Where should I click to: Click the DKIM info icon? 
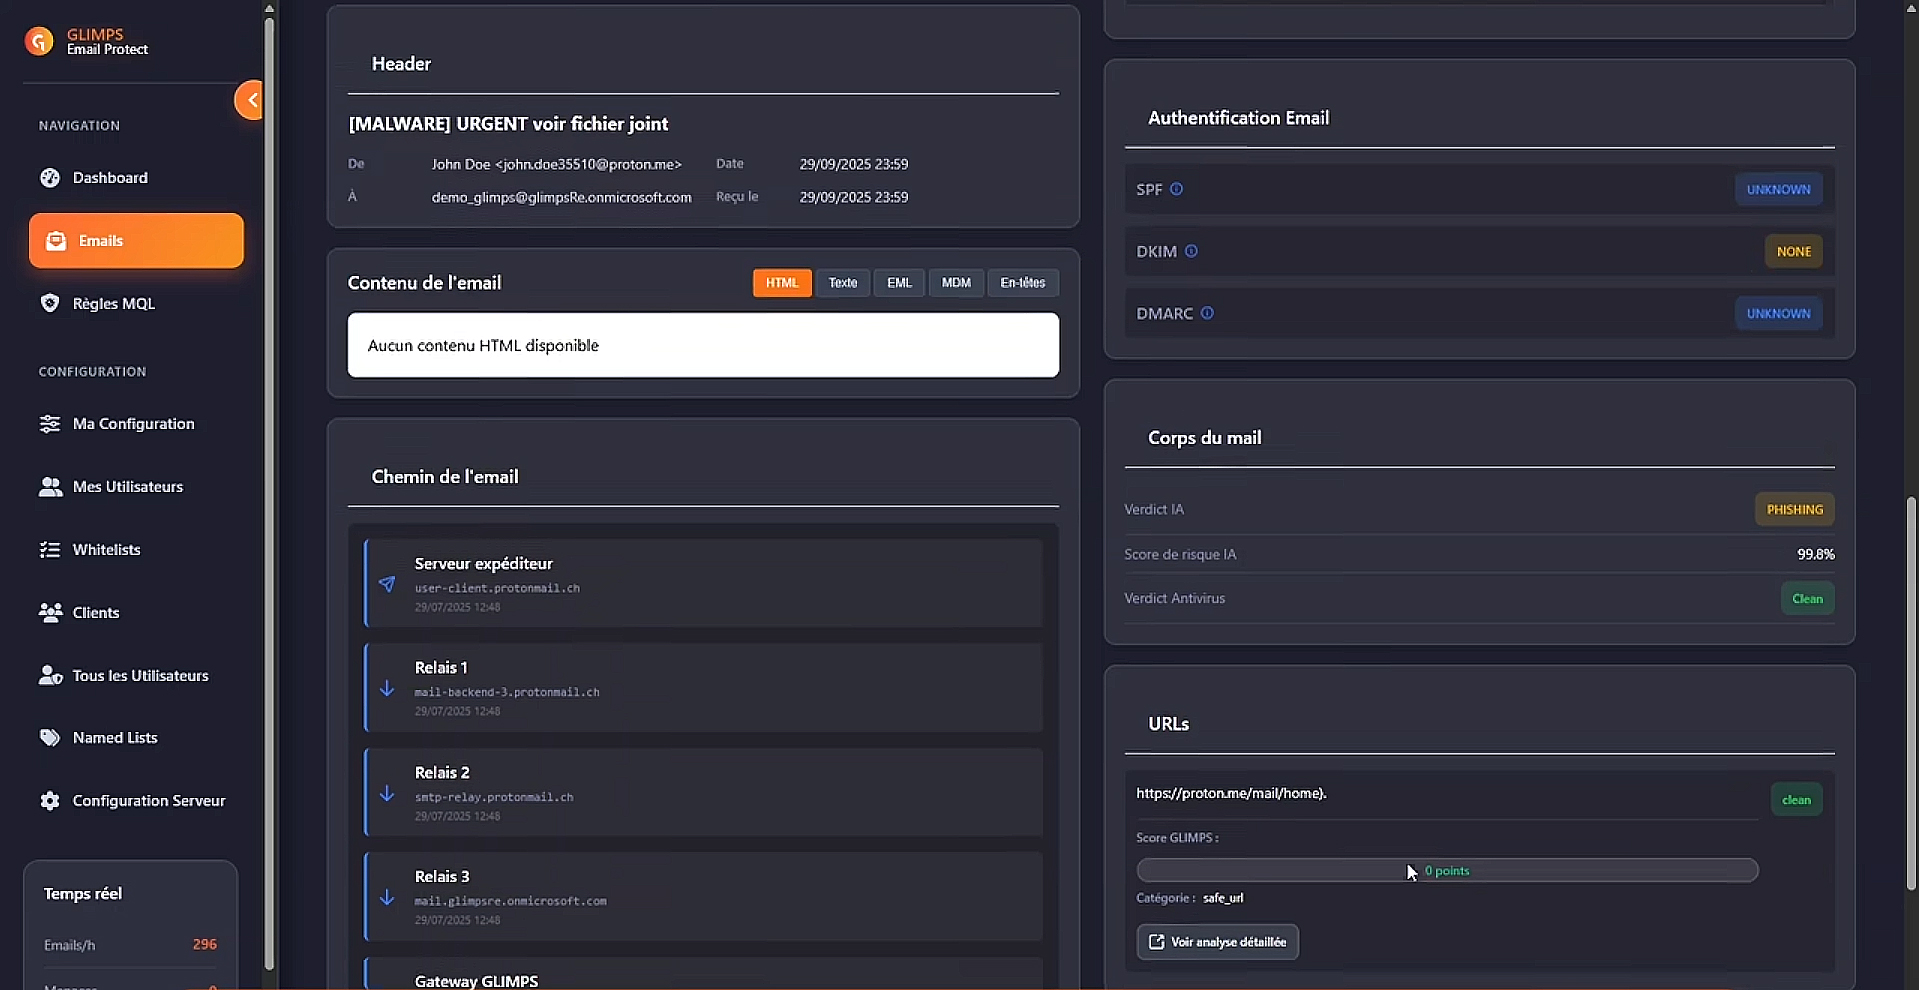(x=1191, y=251)
